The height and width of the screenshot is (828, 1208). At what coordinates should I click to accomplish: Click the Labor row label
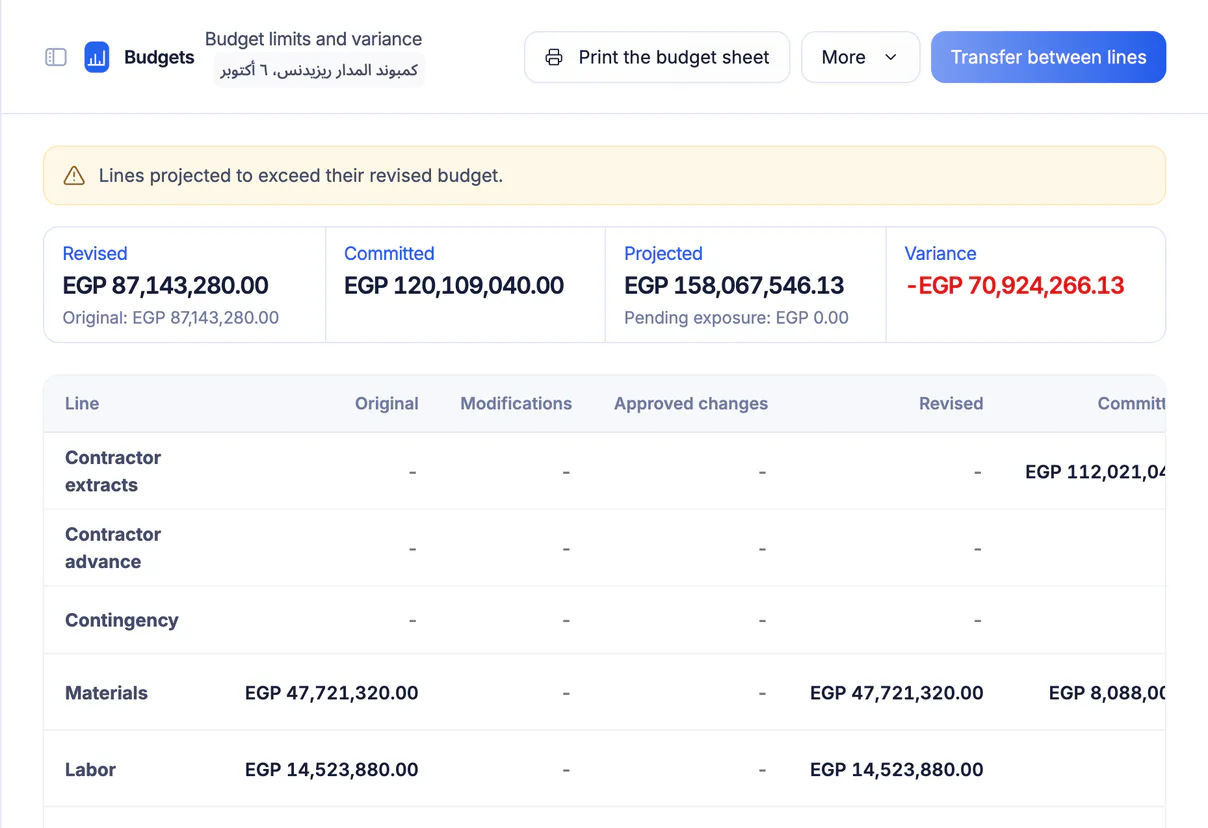click(90, 770)
